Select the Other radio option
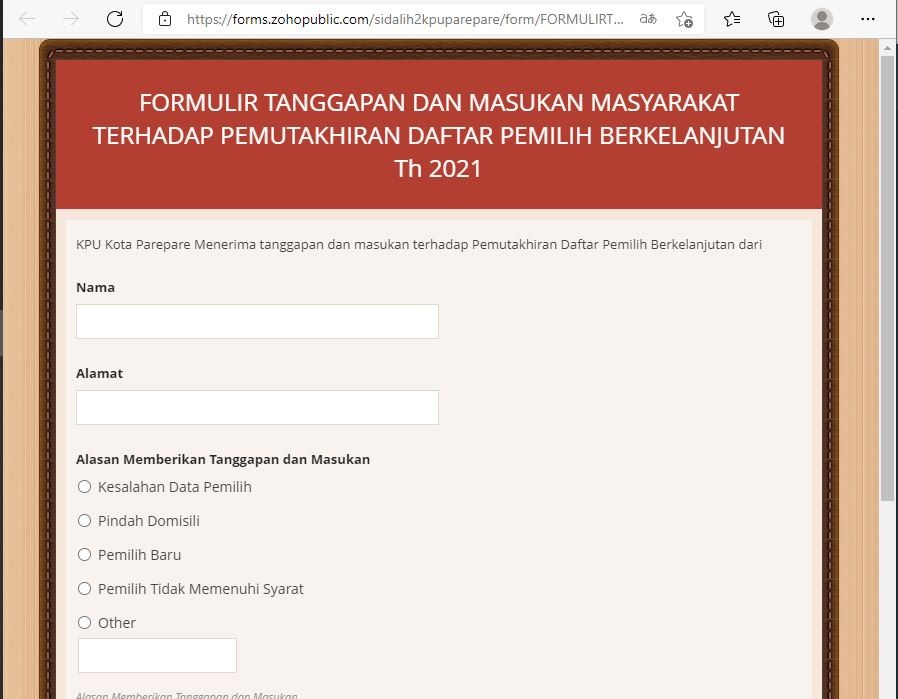898x699 pixels. pyautogui.click(x=85, y=623)
